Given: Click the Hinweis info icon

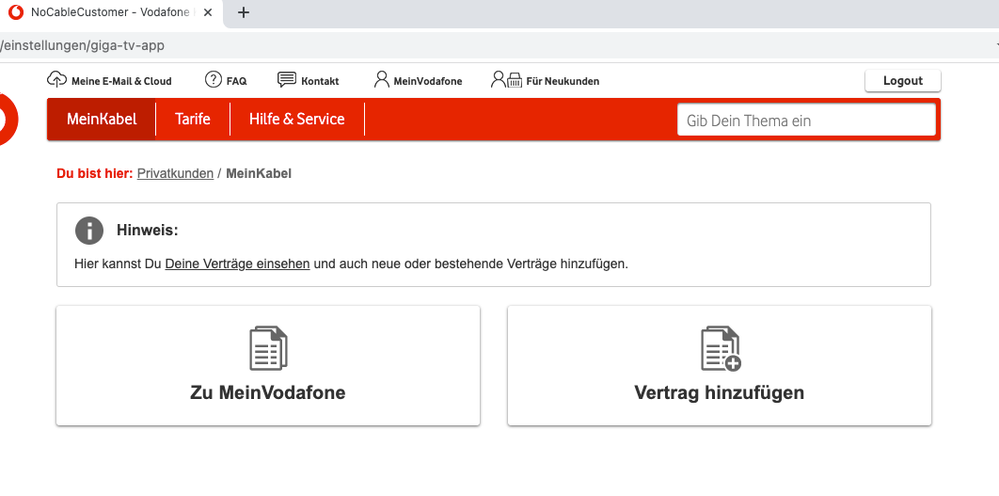Looking at the screenshot, I should 89,230.
